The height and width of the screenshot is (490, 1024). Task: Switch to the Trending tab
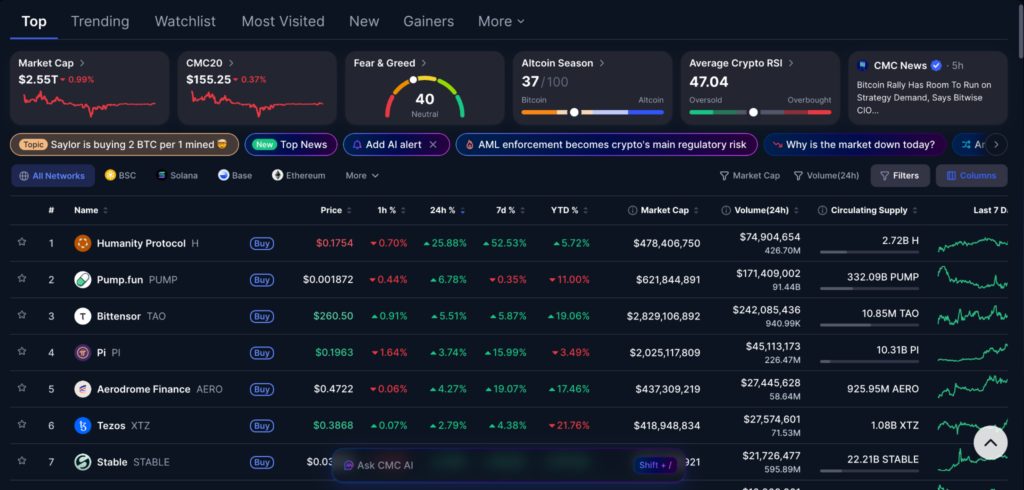tap(100, 21)
